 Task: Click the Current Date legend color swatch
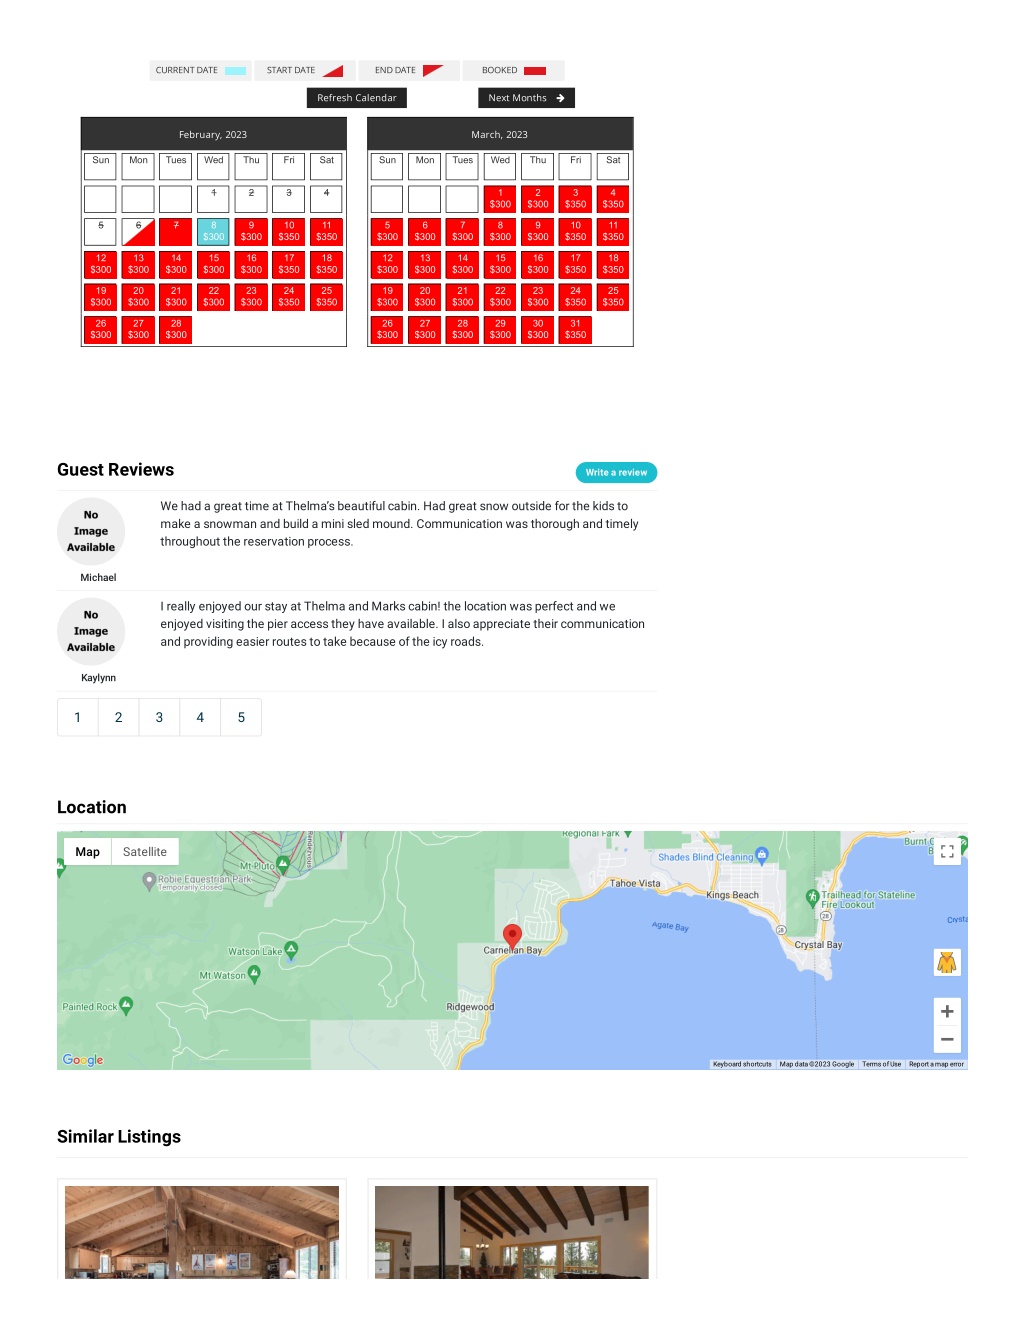point(236,71)
